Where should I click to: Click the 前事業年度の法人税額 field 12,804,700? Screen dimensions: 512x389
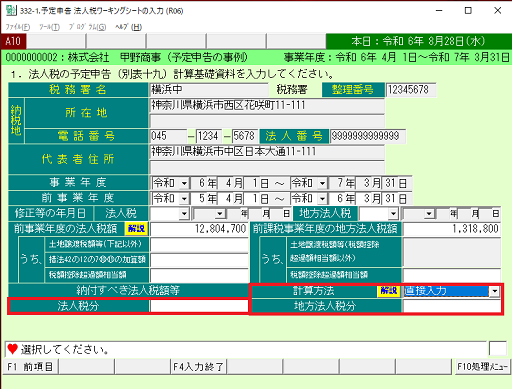pyautogui.click(x=199, y=229)
